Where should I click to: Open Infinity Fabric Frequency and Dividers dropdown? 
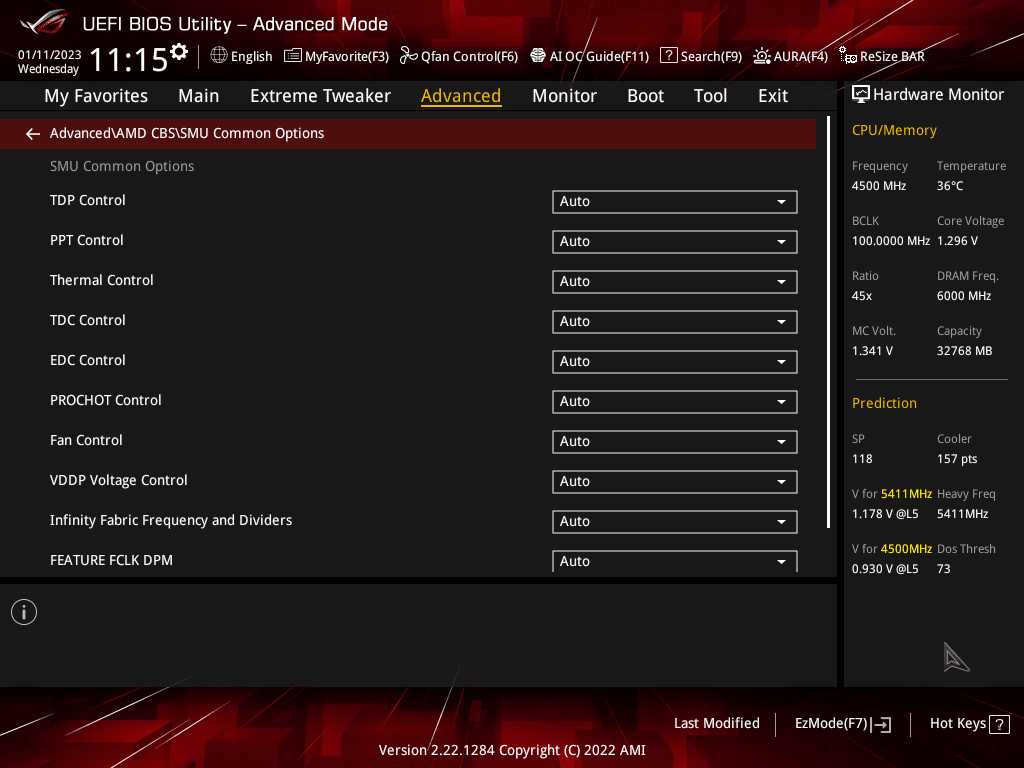[675, 522]
